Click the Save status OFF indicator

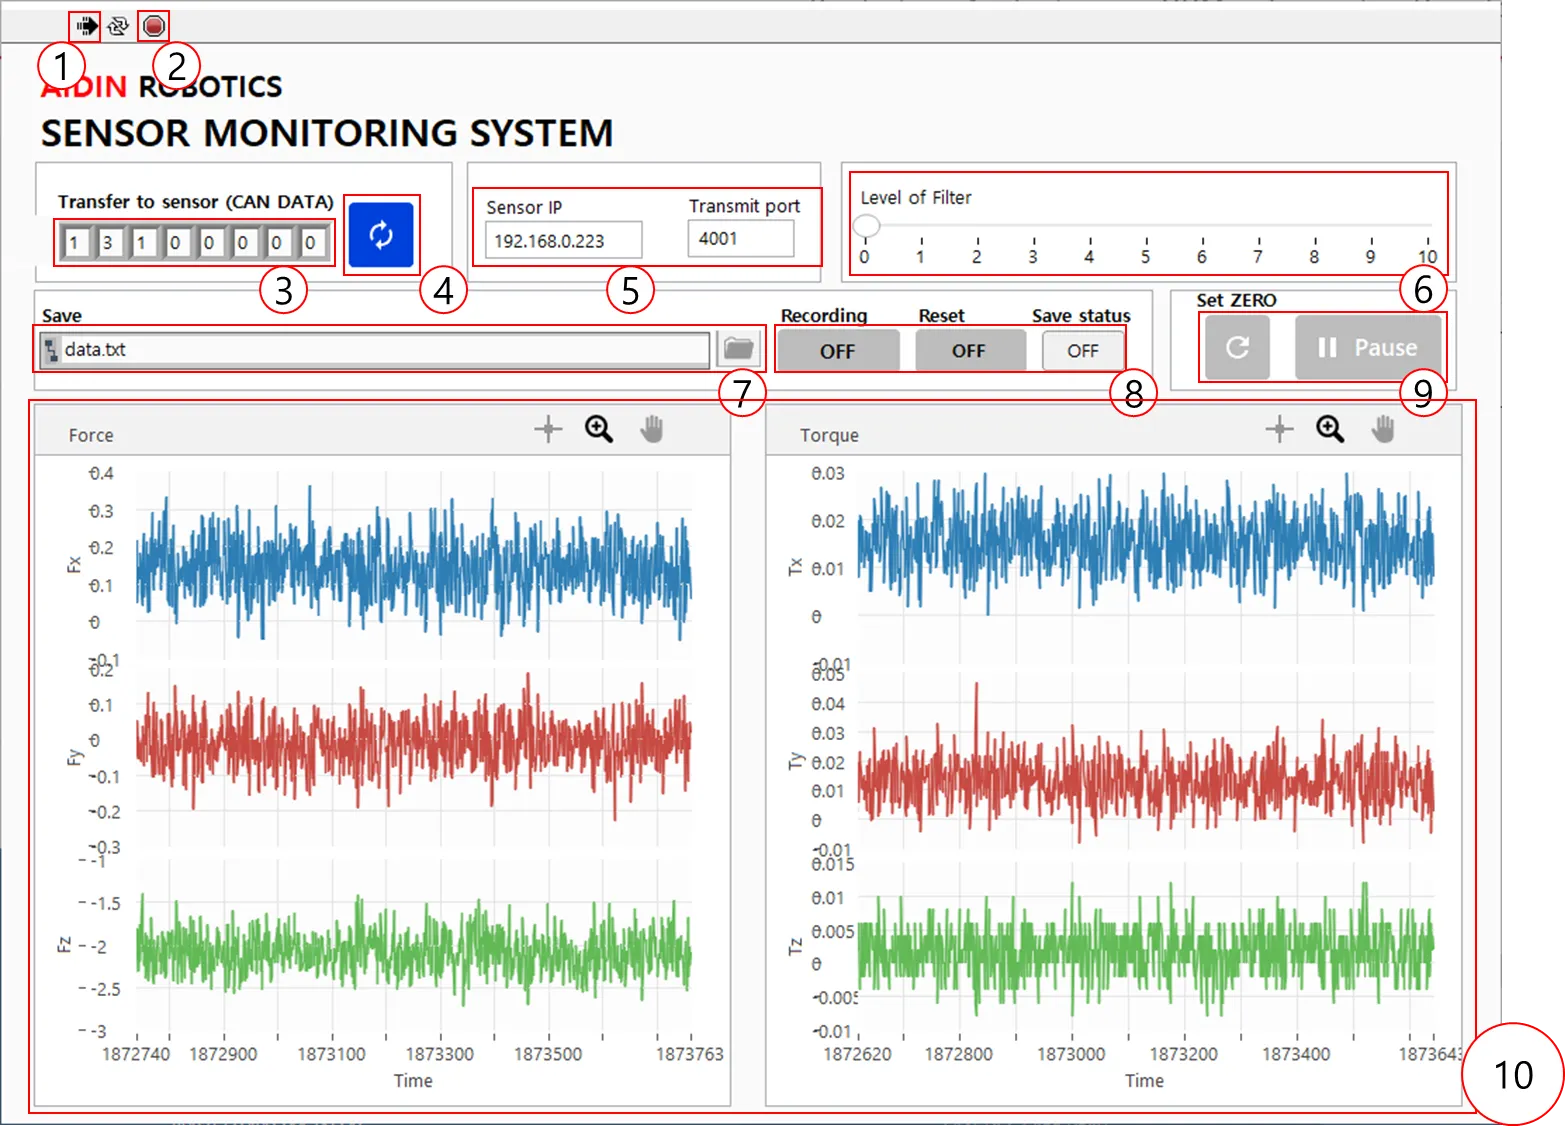[x=1082, y=351]
